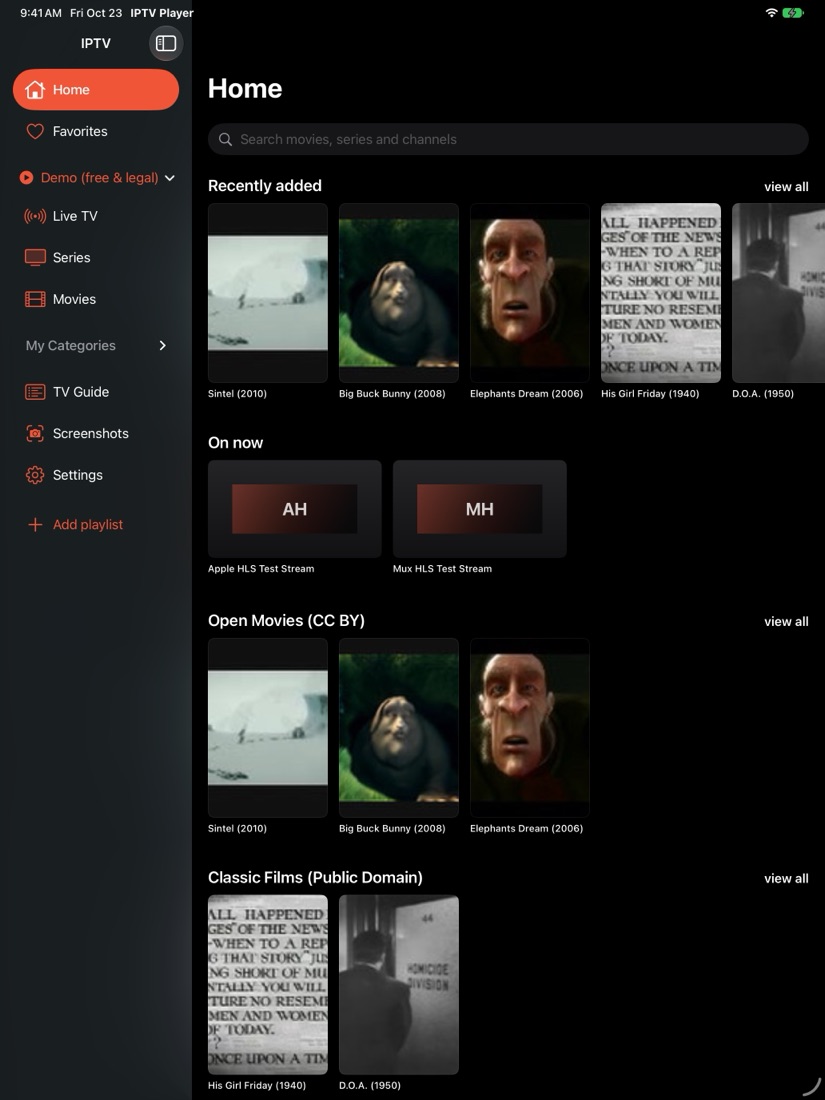Image resolution: width=825 pixels, height=1100 pixels.
Task: Open His Girl Friday poster in Recently added
Action: point(661,293)
